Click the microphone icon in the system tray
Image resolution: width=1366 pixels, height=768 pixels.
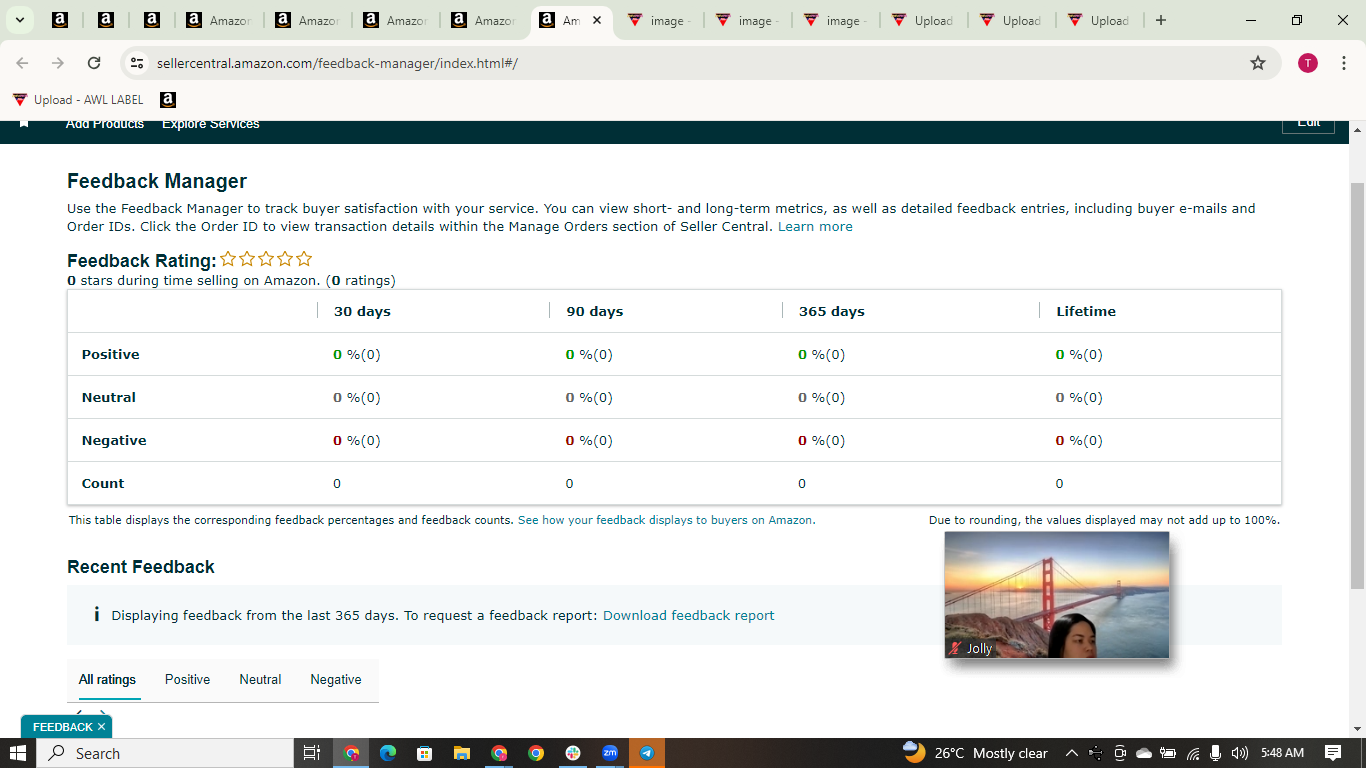click(1216, 753)
